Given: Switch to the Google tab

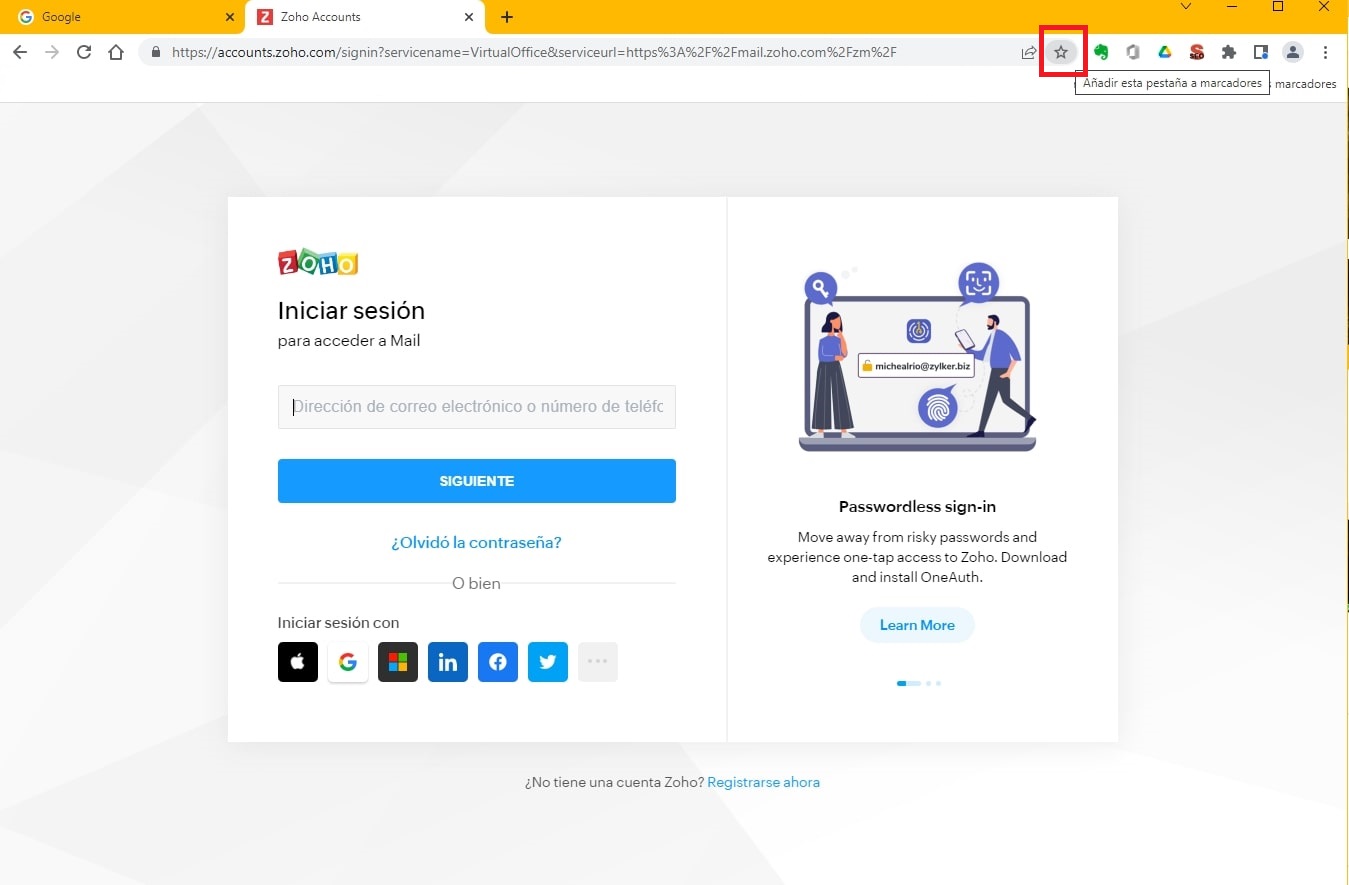Looking at the screenshot, I should coord(123,17).
